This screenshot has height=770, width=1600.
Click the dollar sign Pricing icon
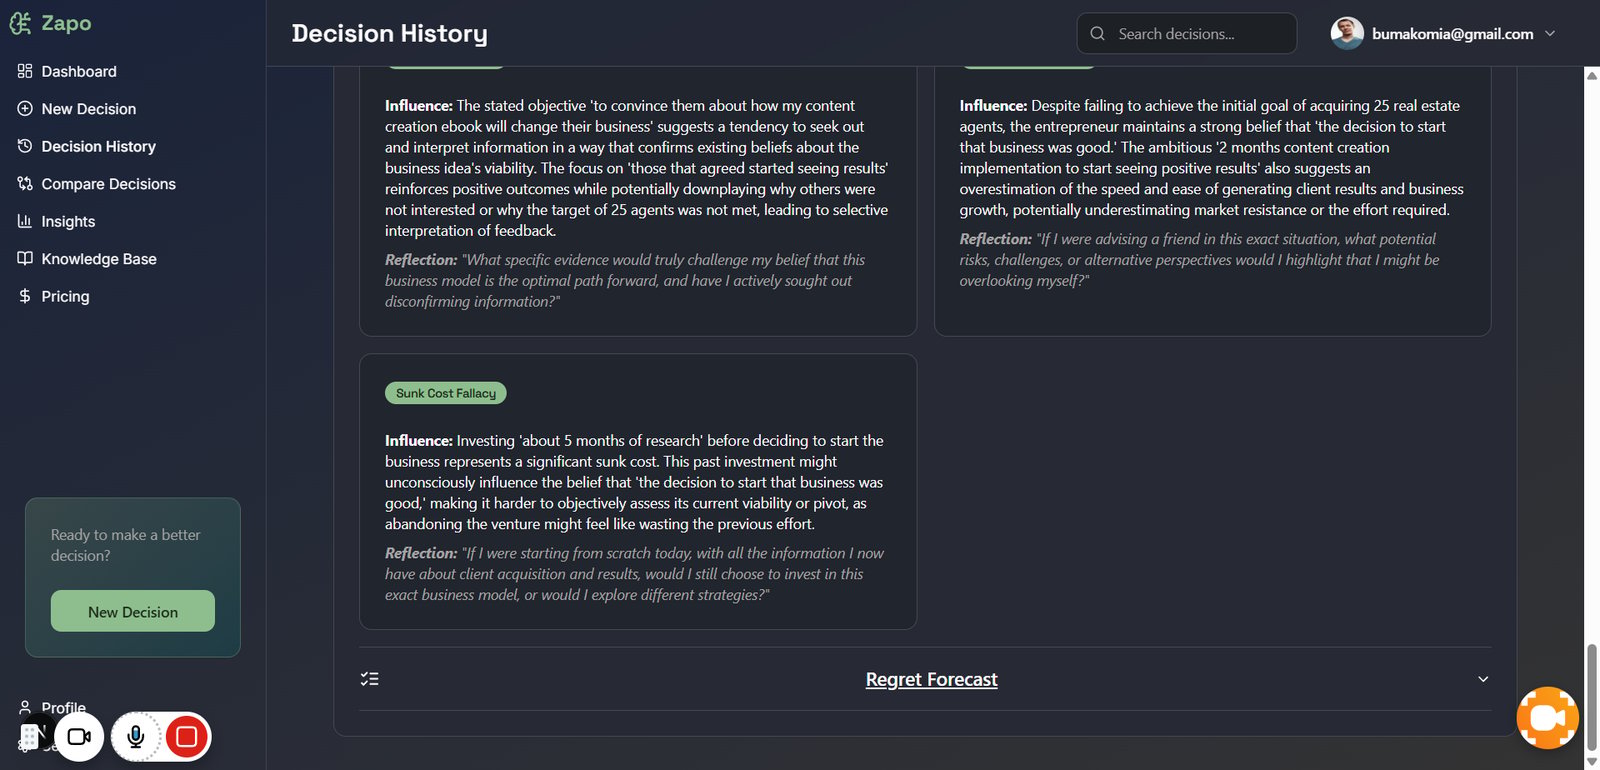click(25, 296)
